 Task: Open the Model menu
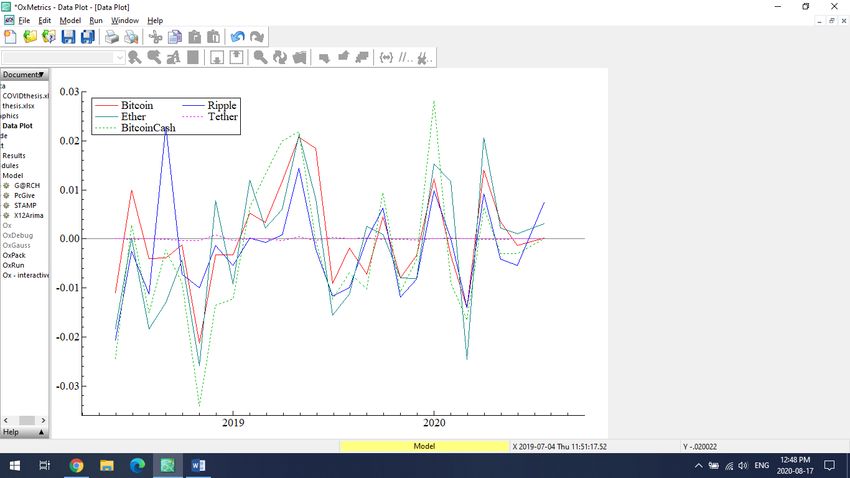(70, 21)
